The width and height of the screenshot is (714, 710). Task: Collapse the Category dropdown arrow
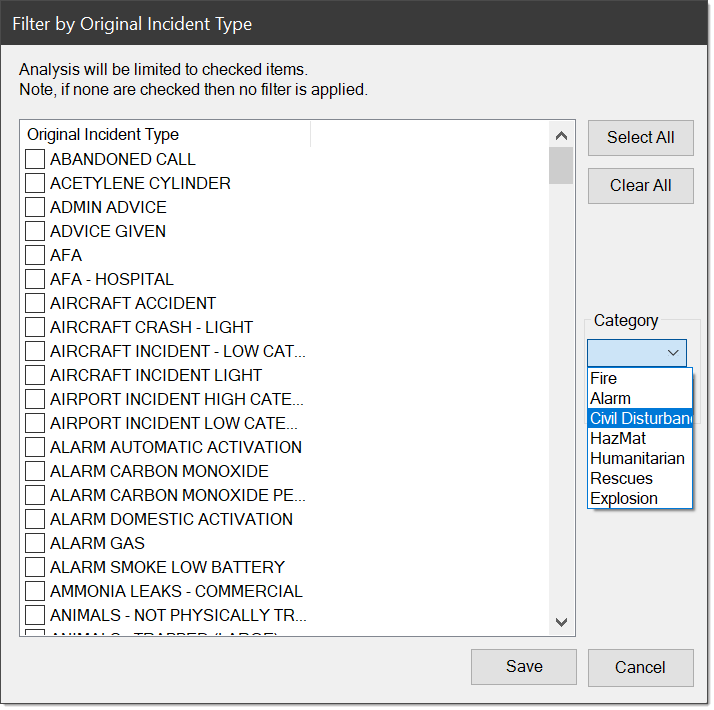674,353
